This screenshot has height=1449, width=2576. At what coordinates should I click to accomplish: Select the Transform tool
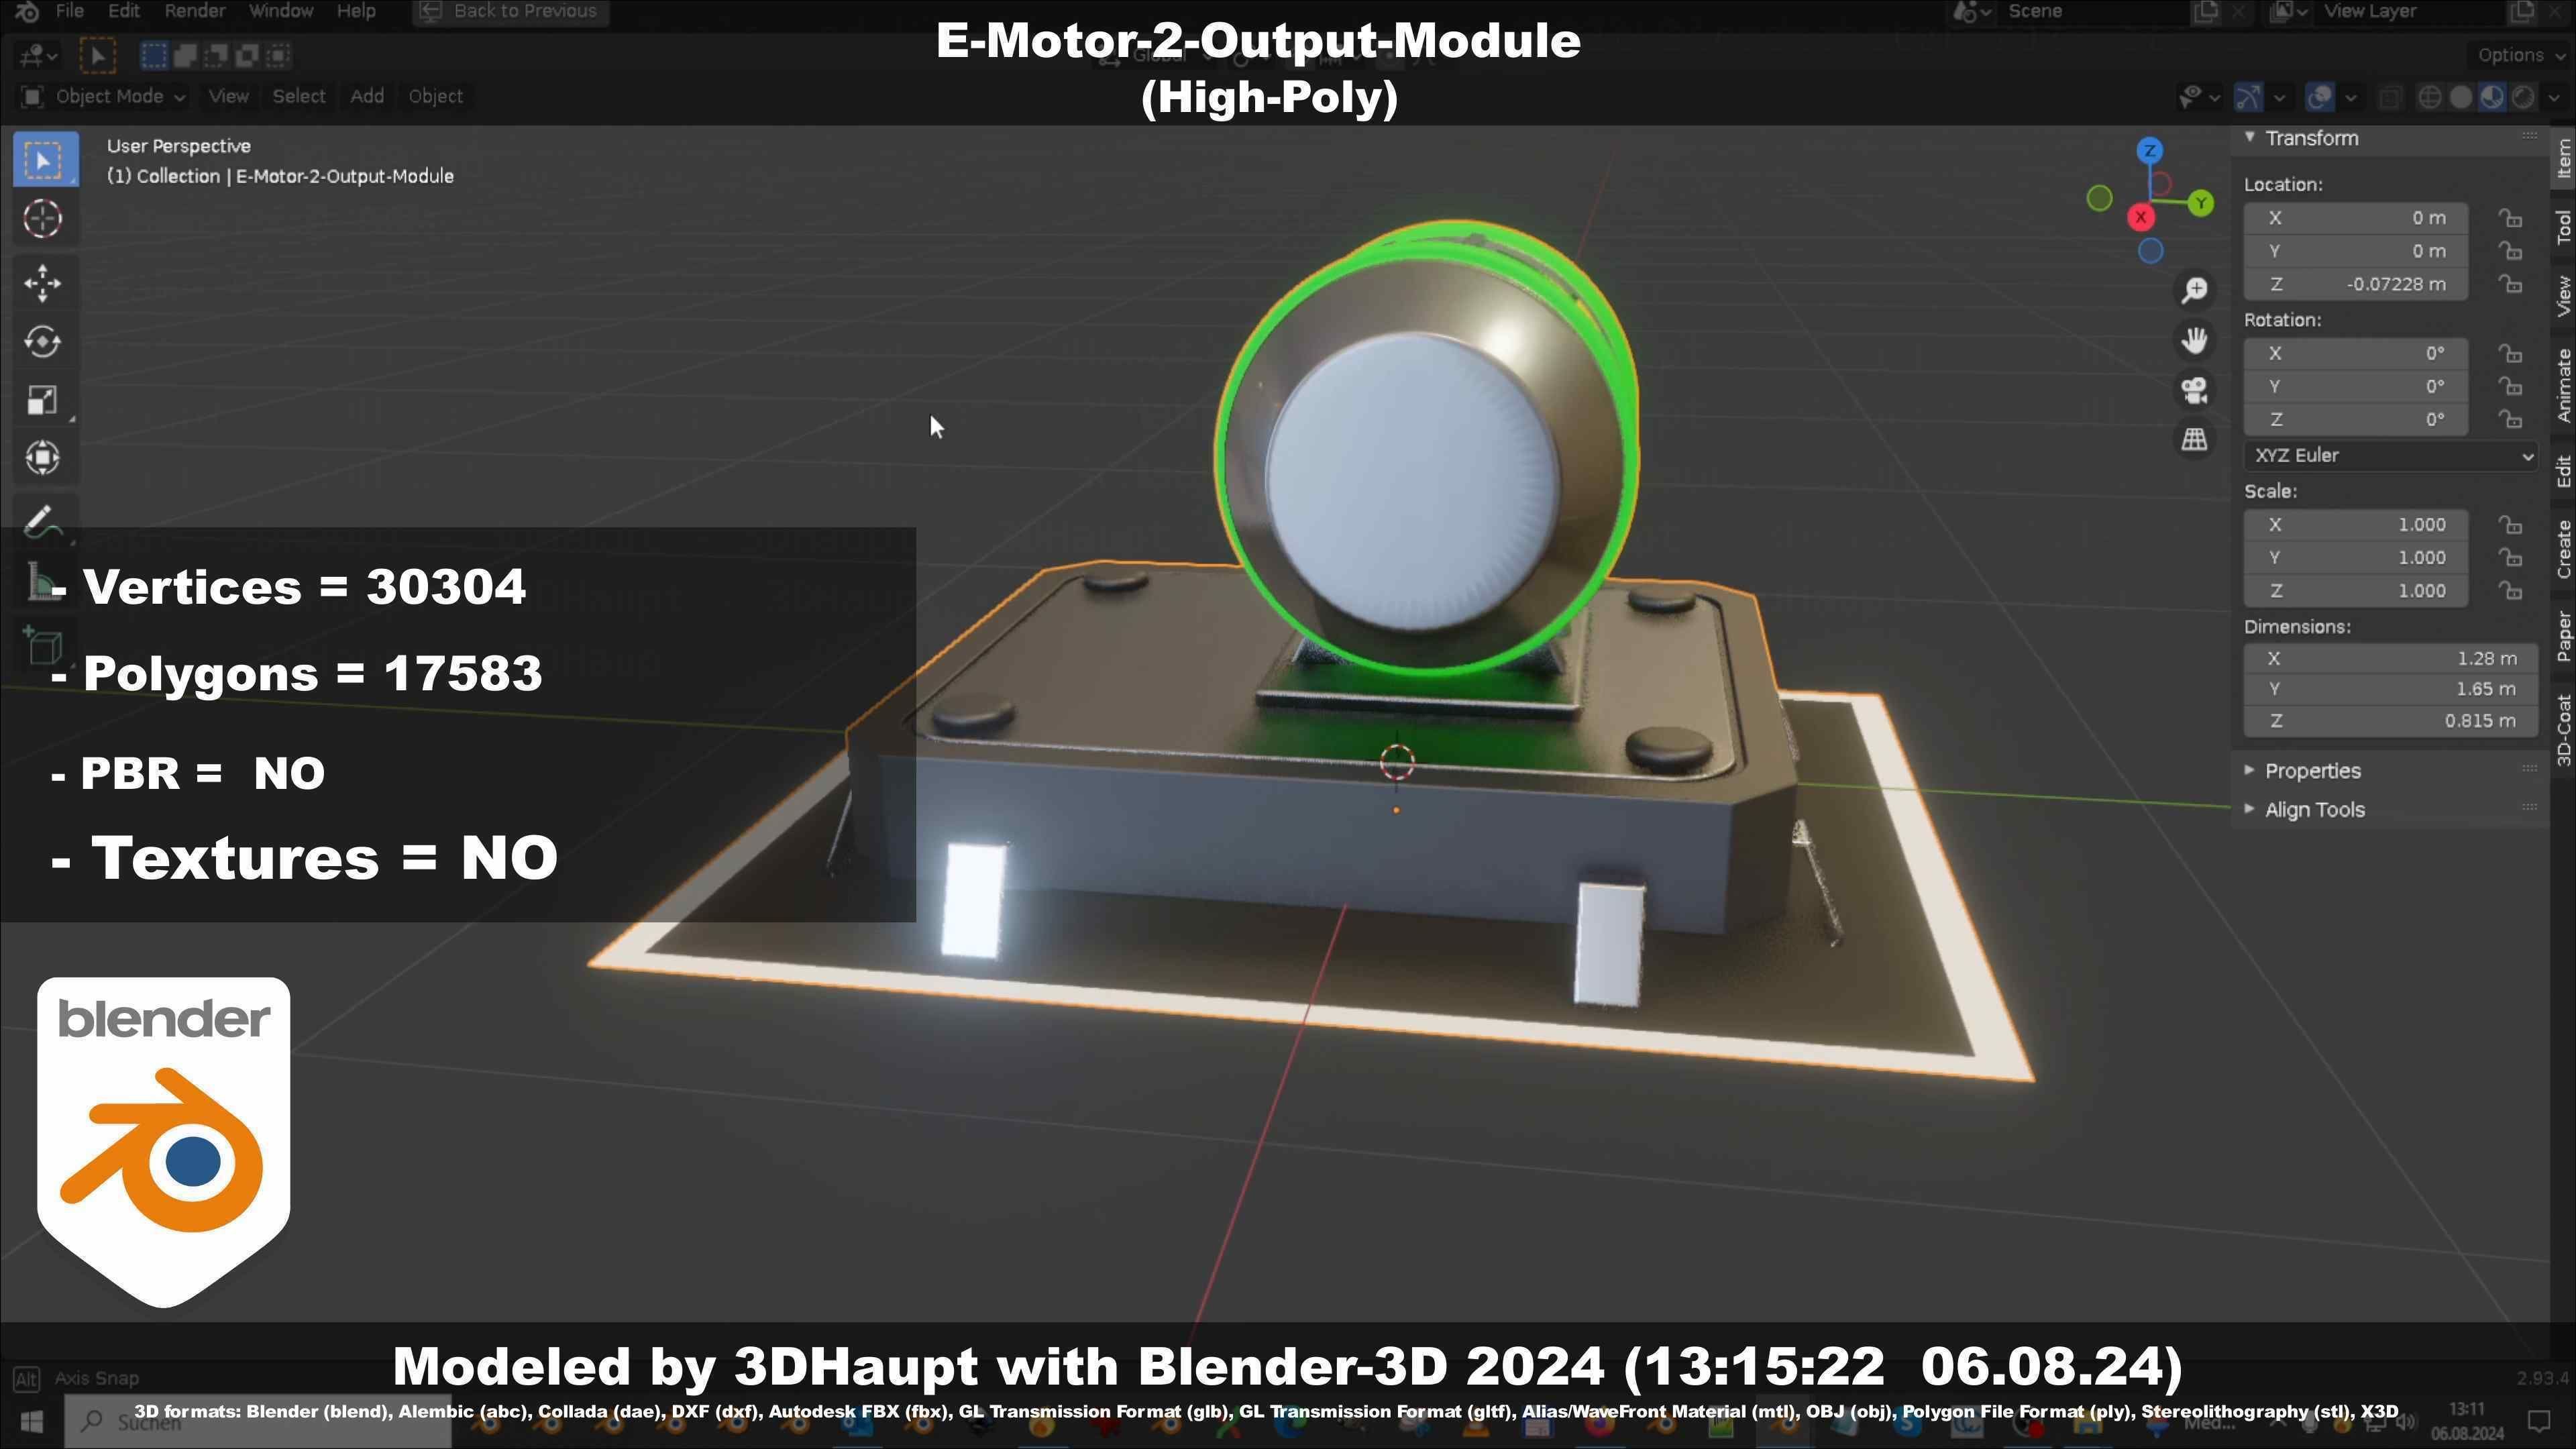42,458
